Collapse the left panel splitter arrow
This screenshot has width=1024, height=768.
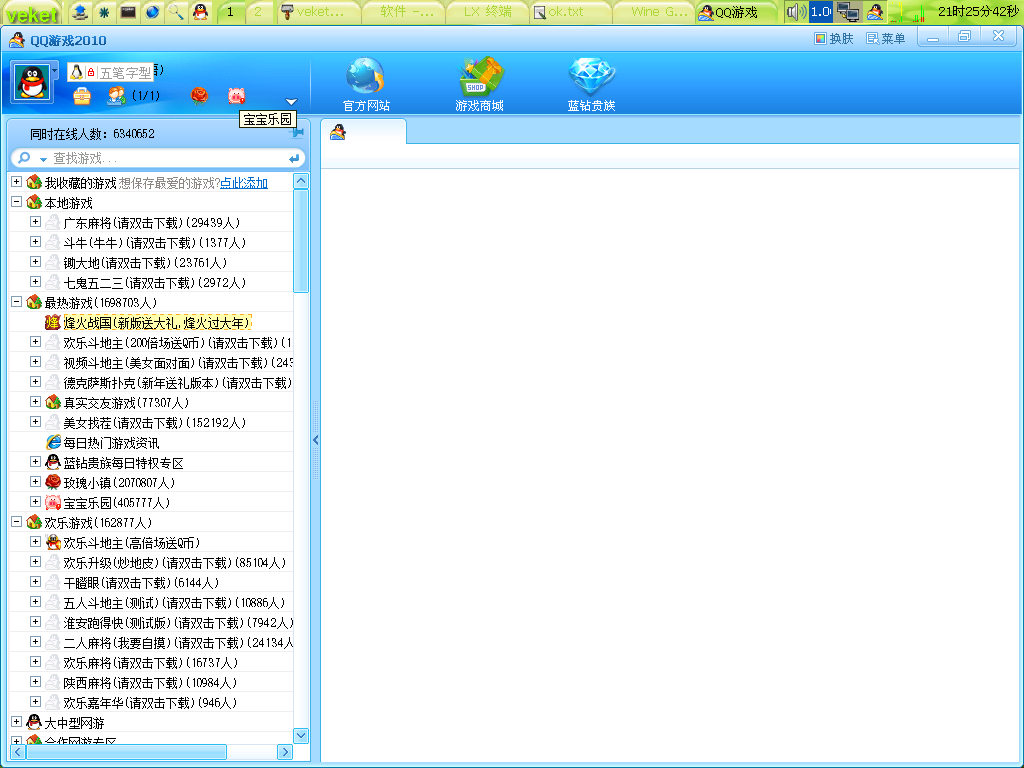click(315, 440)
